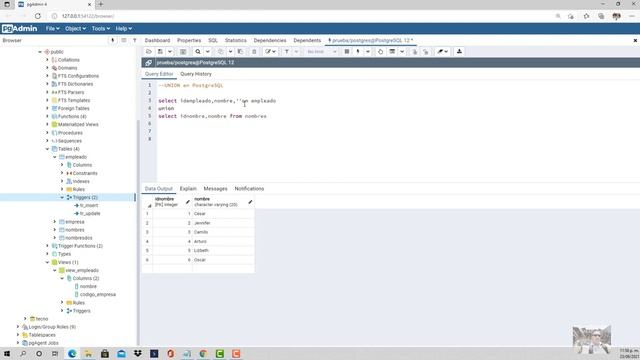The image size is (640, 360).
Task: Open the File menu
Action: point(52,29)
